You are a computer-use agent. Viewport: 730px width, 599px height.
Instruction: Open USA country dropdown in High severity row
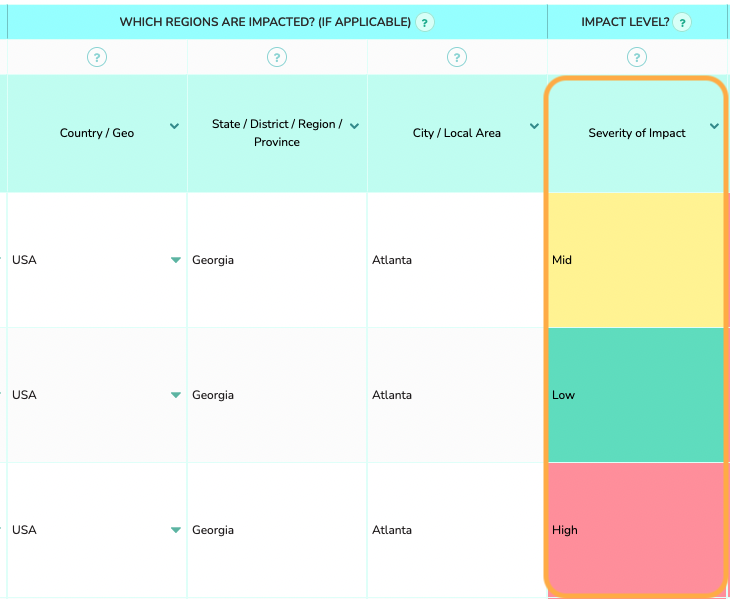point(176,530)
